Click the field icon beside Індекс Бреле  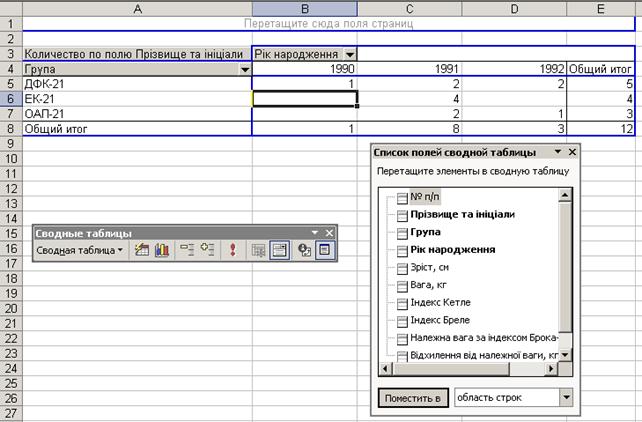coord(402,321)
